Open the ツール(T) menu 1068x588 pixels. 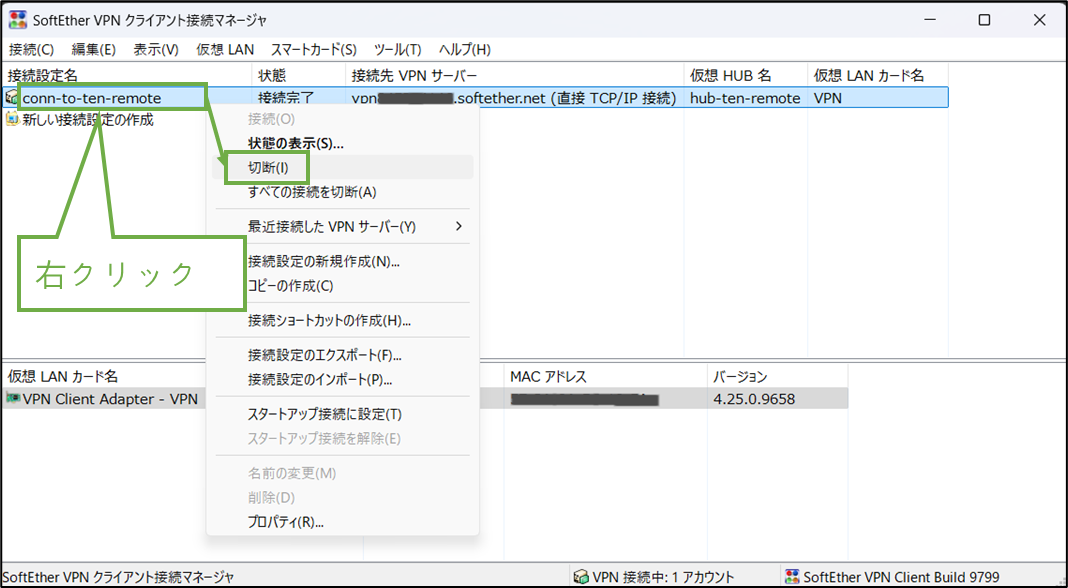[x=397, y=50]
